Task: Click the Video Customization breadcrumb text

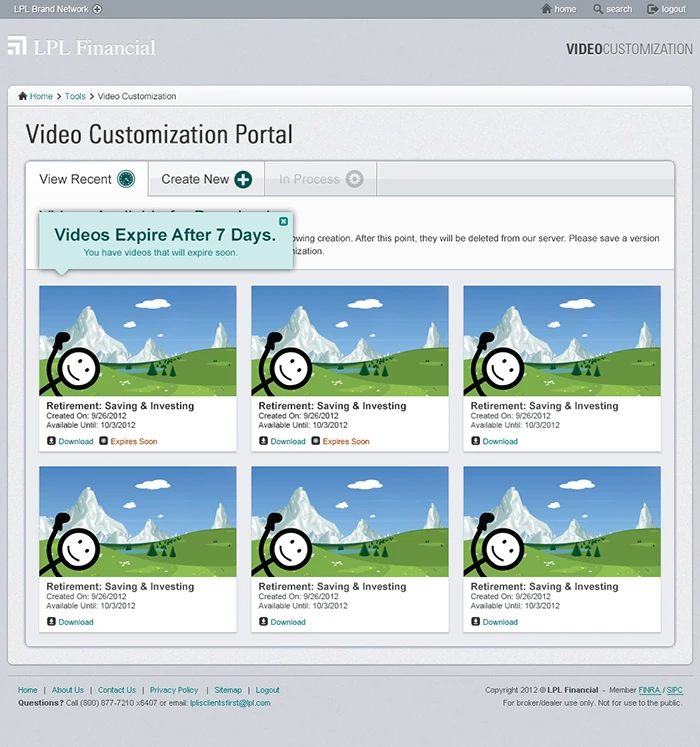Action: (137, 96)
